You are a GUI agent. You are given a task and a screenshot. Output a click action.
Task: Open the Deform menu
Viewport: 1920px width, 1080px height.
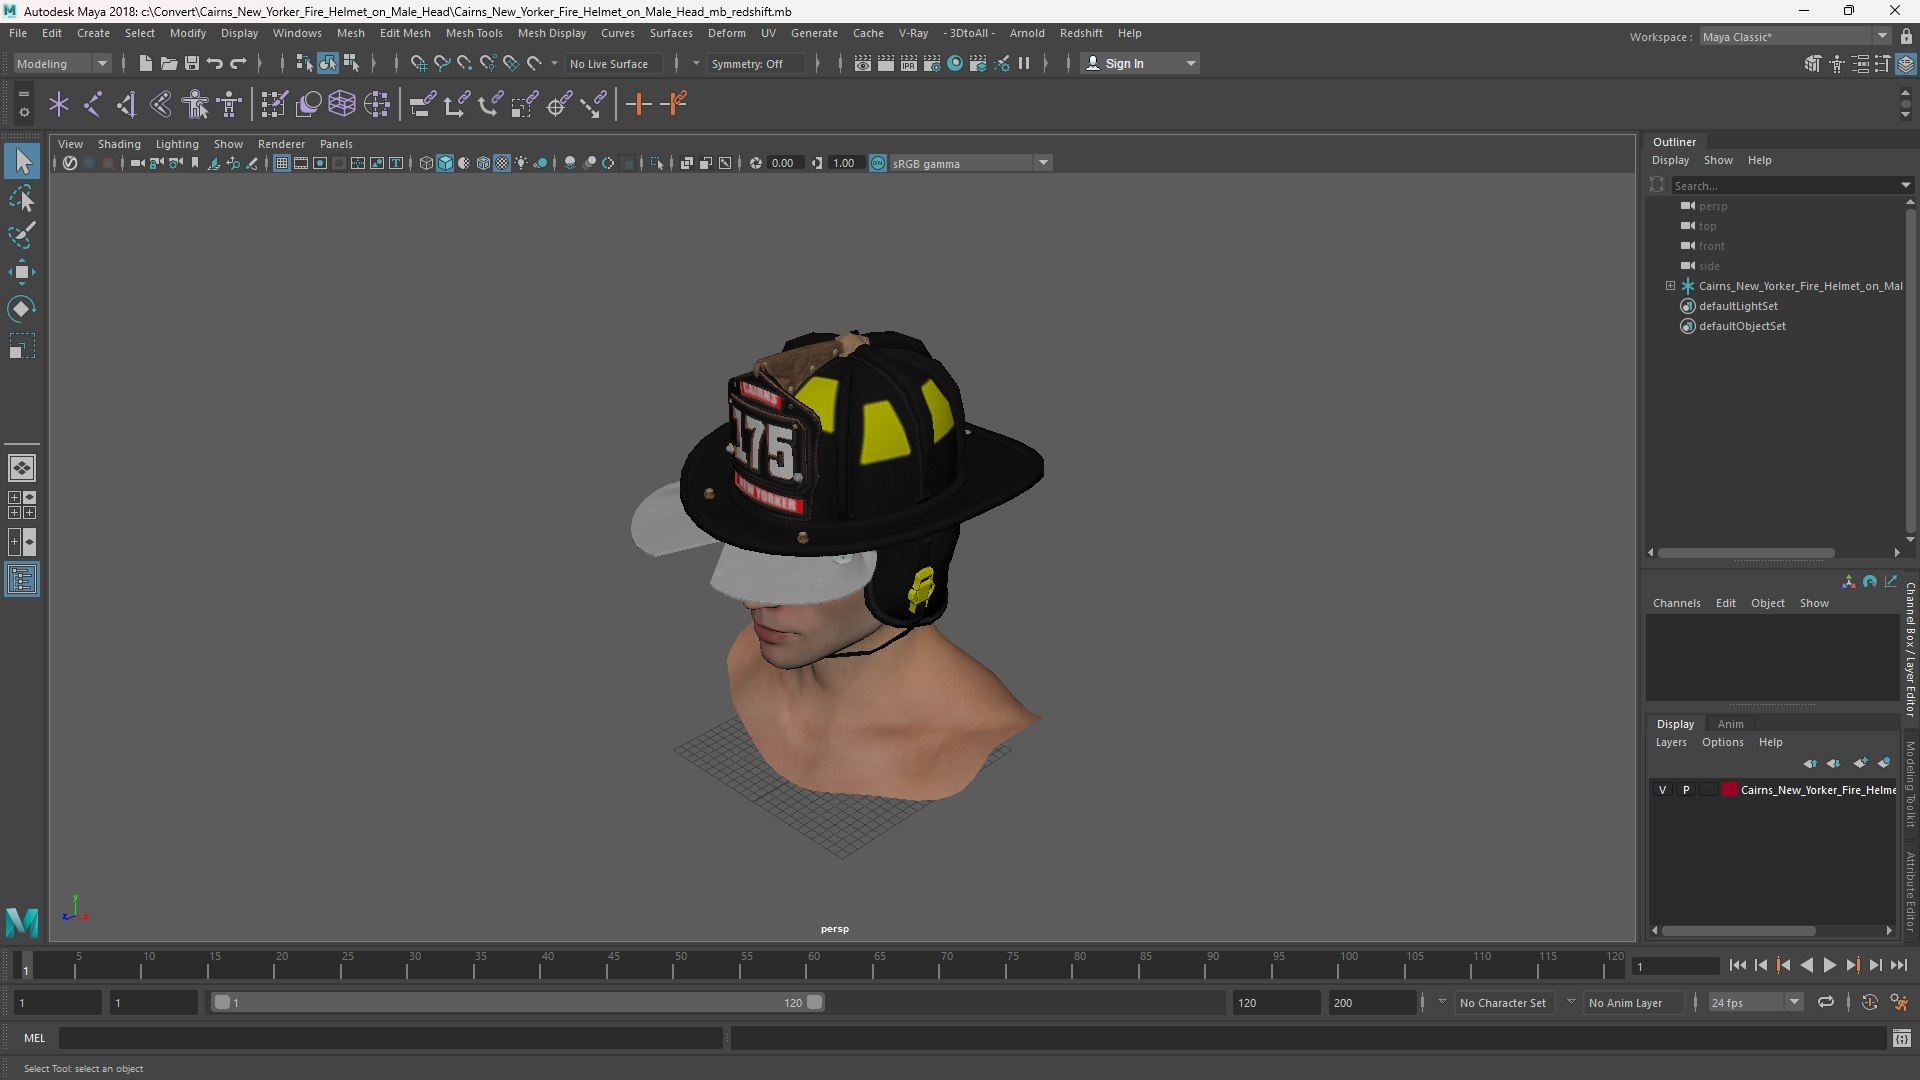pos(727,33)
